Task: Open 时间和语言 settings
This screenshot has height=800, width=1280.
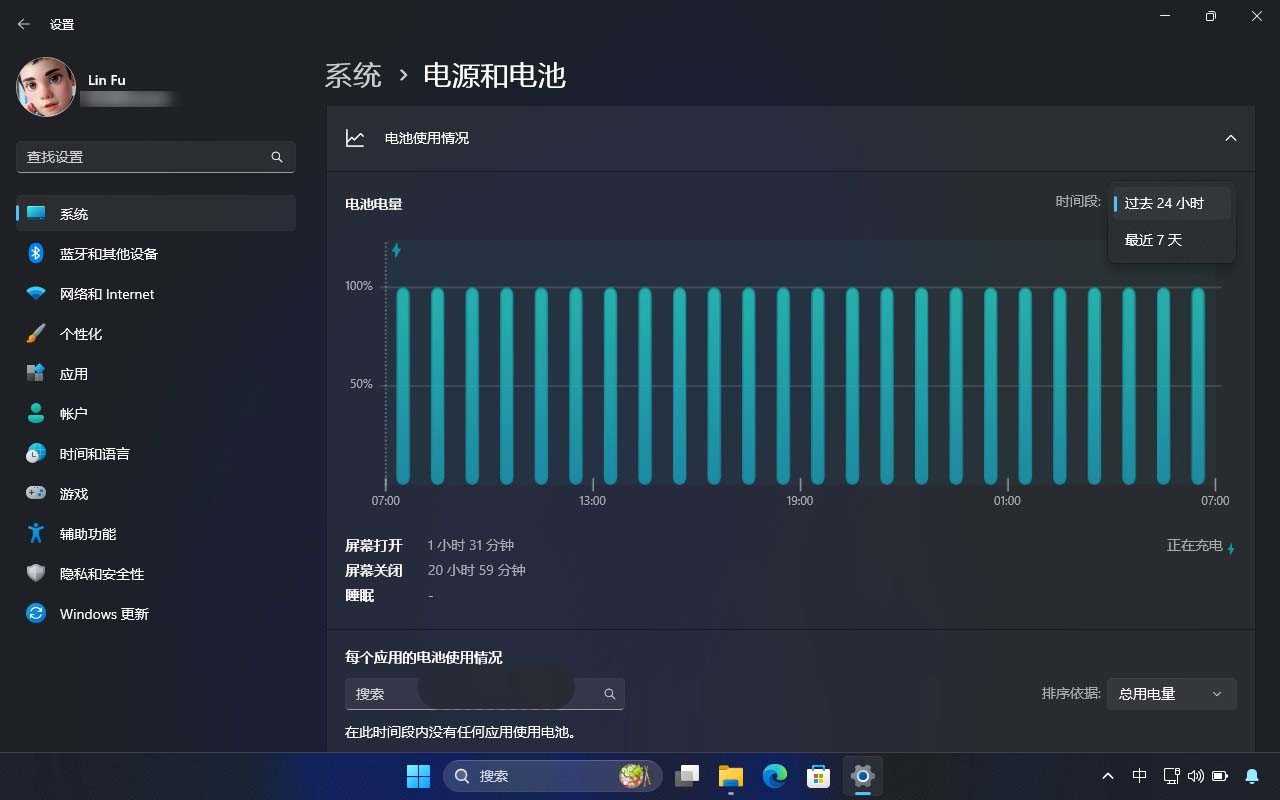Action: [x=97, y=453]
